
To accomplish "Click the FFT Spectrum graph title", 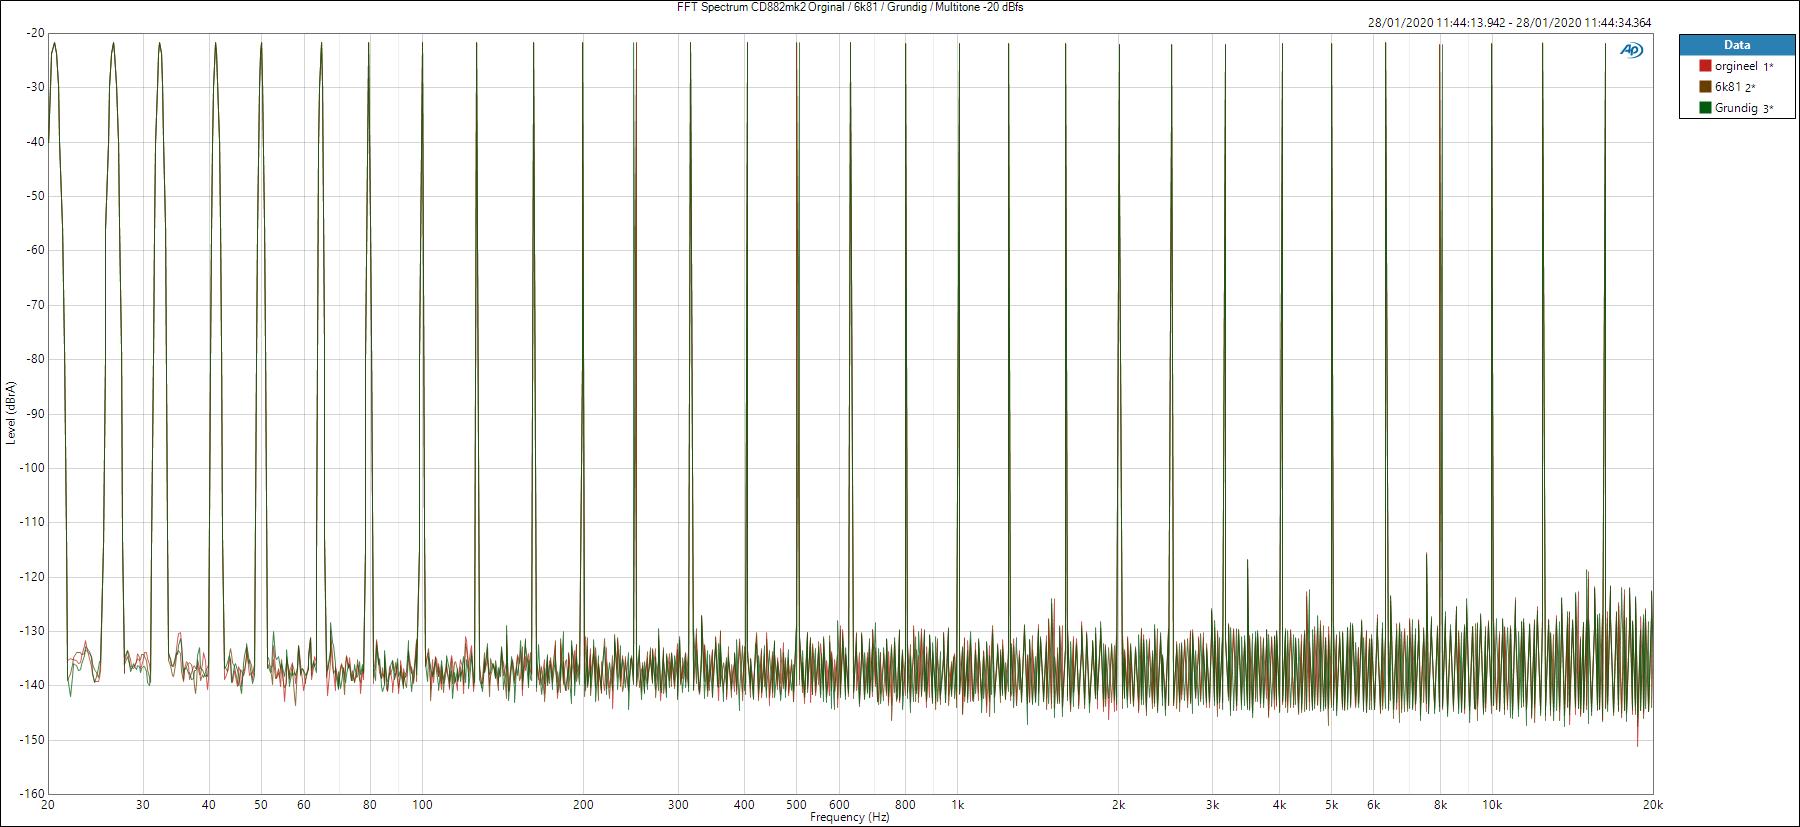I will pyautogui.click(x=843, y=7).
